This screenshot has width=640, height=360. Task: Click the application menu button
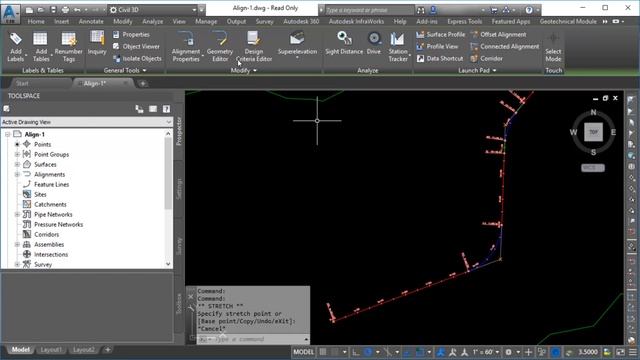pyautogui.click(x=10, y=13)
